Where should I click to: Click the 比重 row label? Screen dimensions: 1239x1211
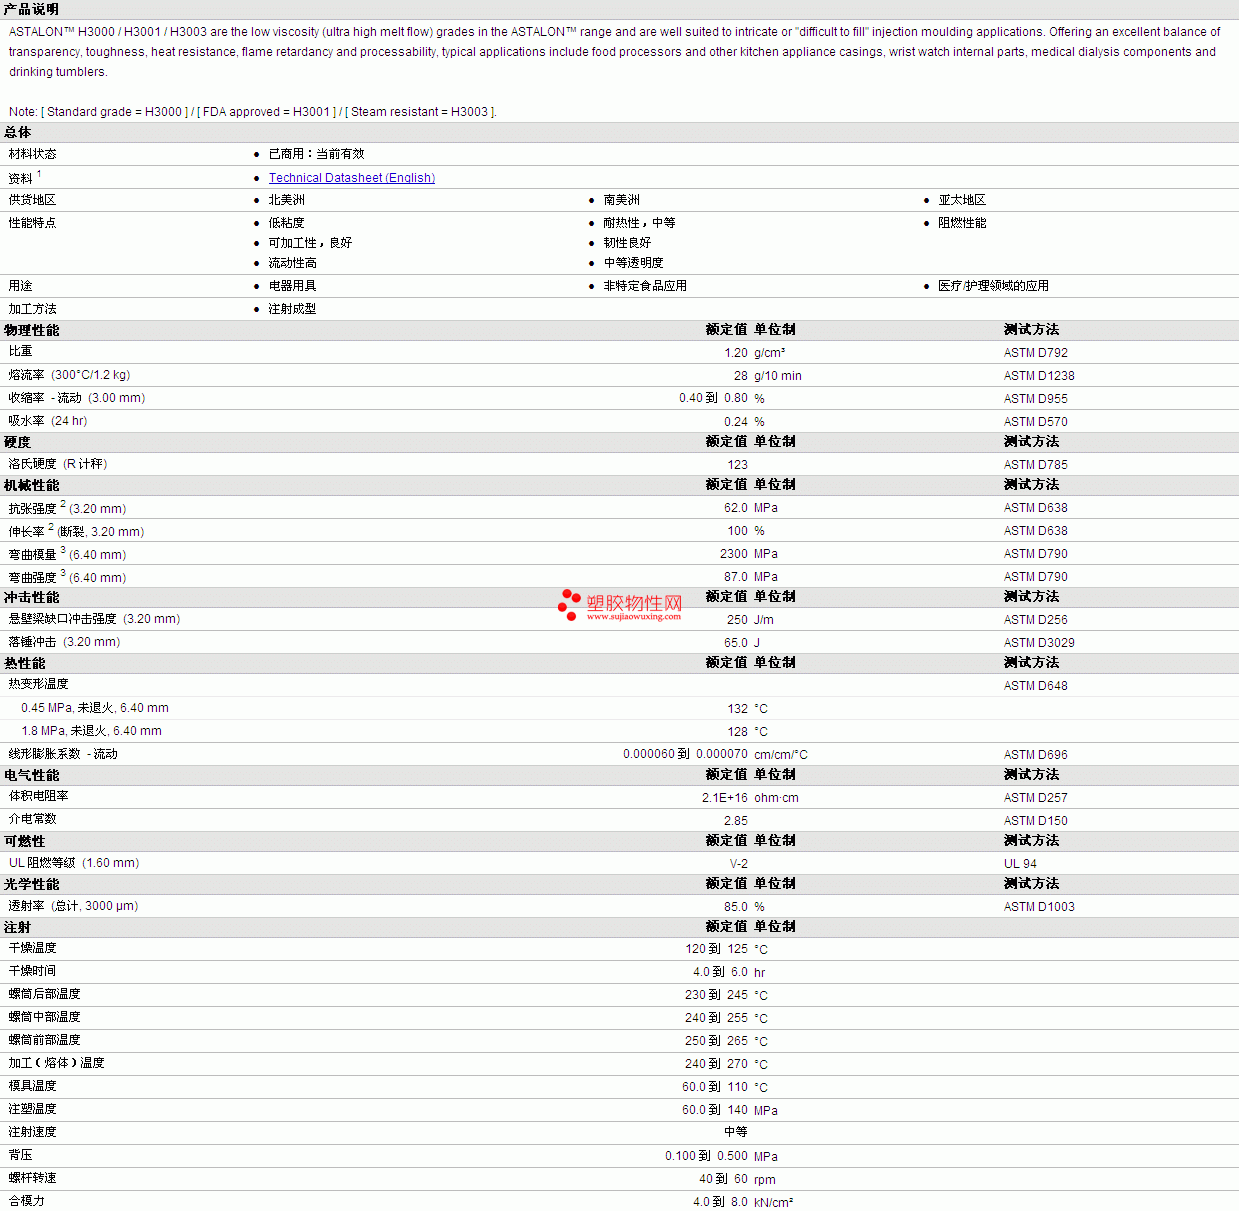pos(21,351)
